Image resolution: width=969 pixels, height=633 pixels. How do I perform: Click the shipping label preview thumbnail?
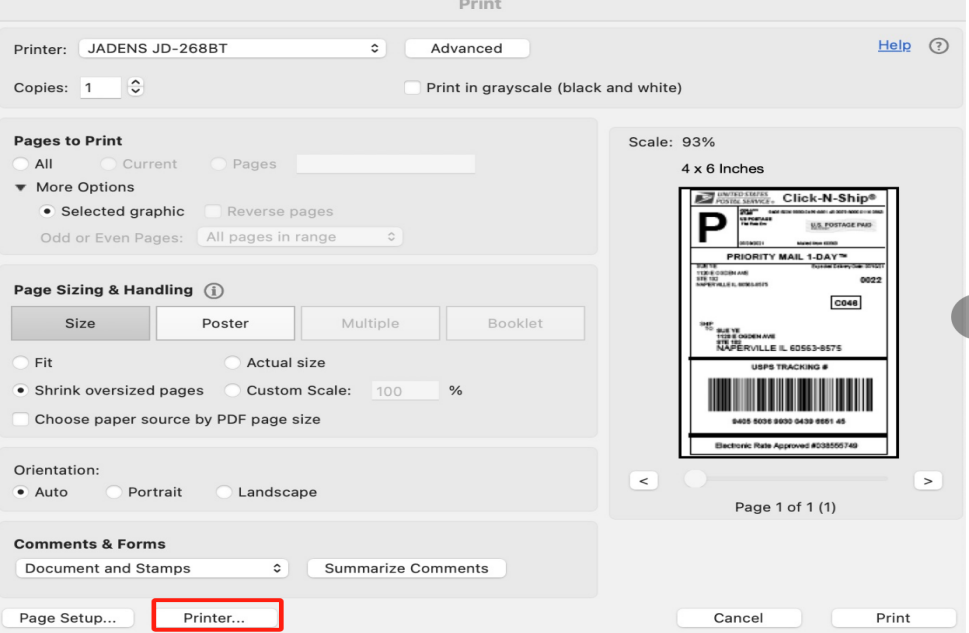(789, 323)
